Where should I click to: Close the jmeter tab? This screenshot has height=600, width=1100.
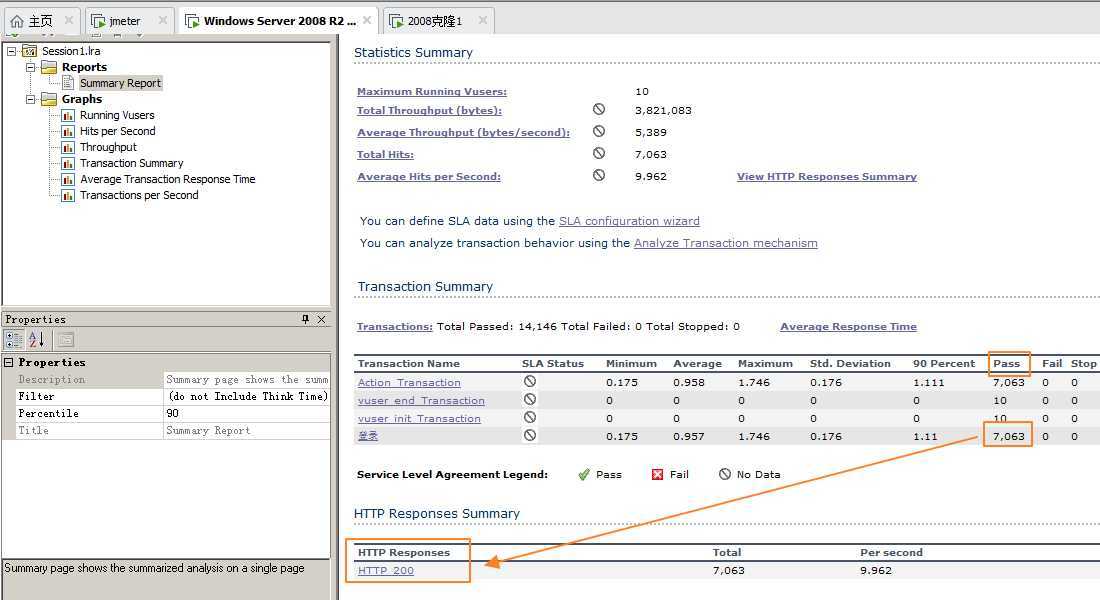tap(163, 20)
